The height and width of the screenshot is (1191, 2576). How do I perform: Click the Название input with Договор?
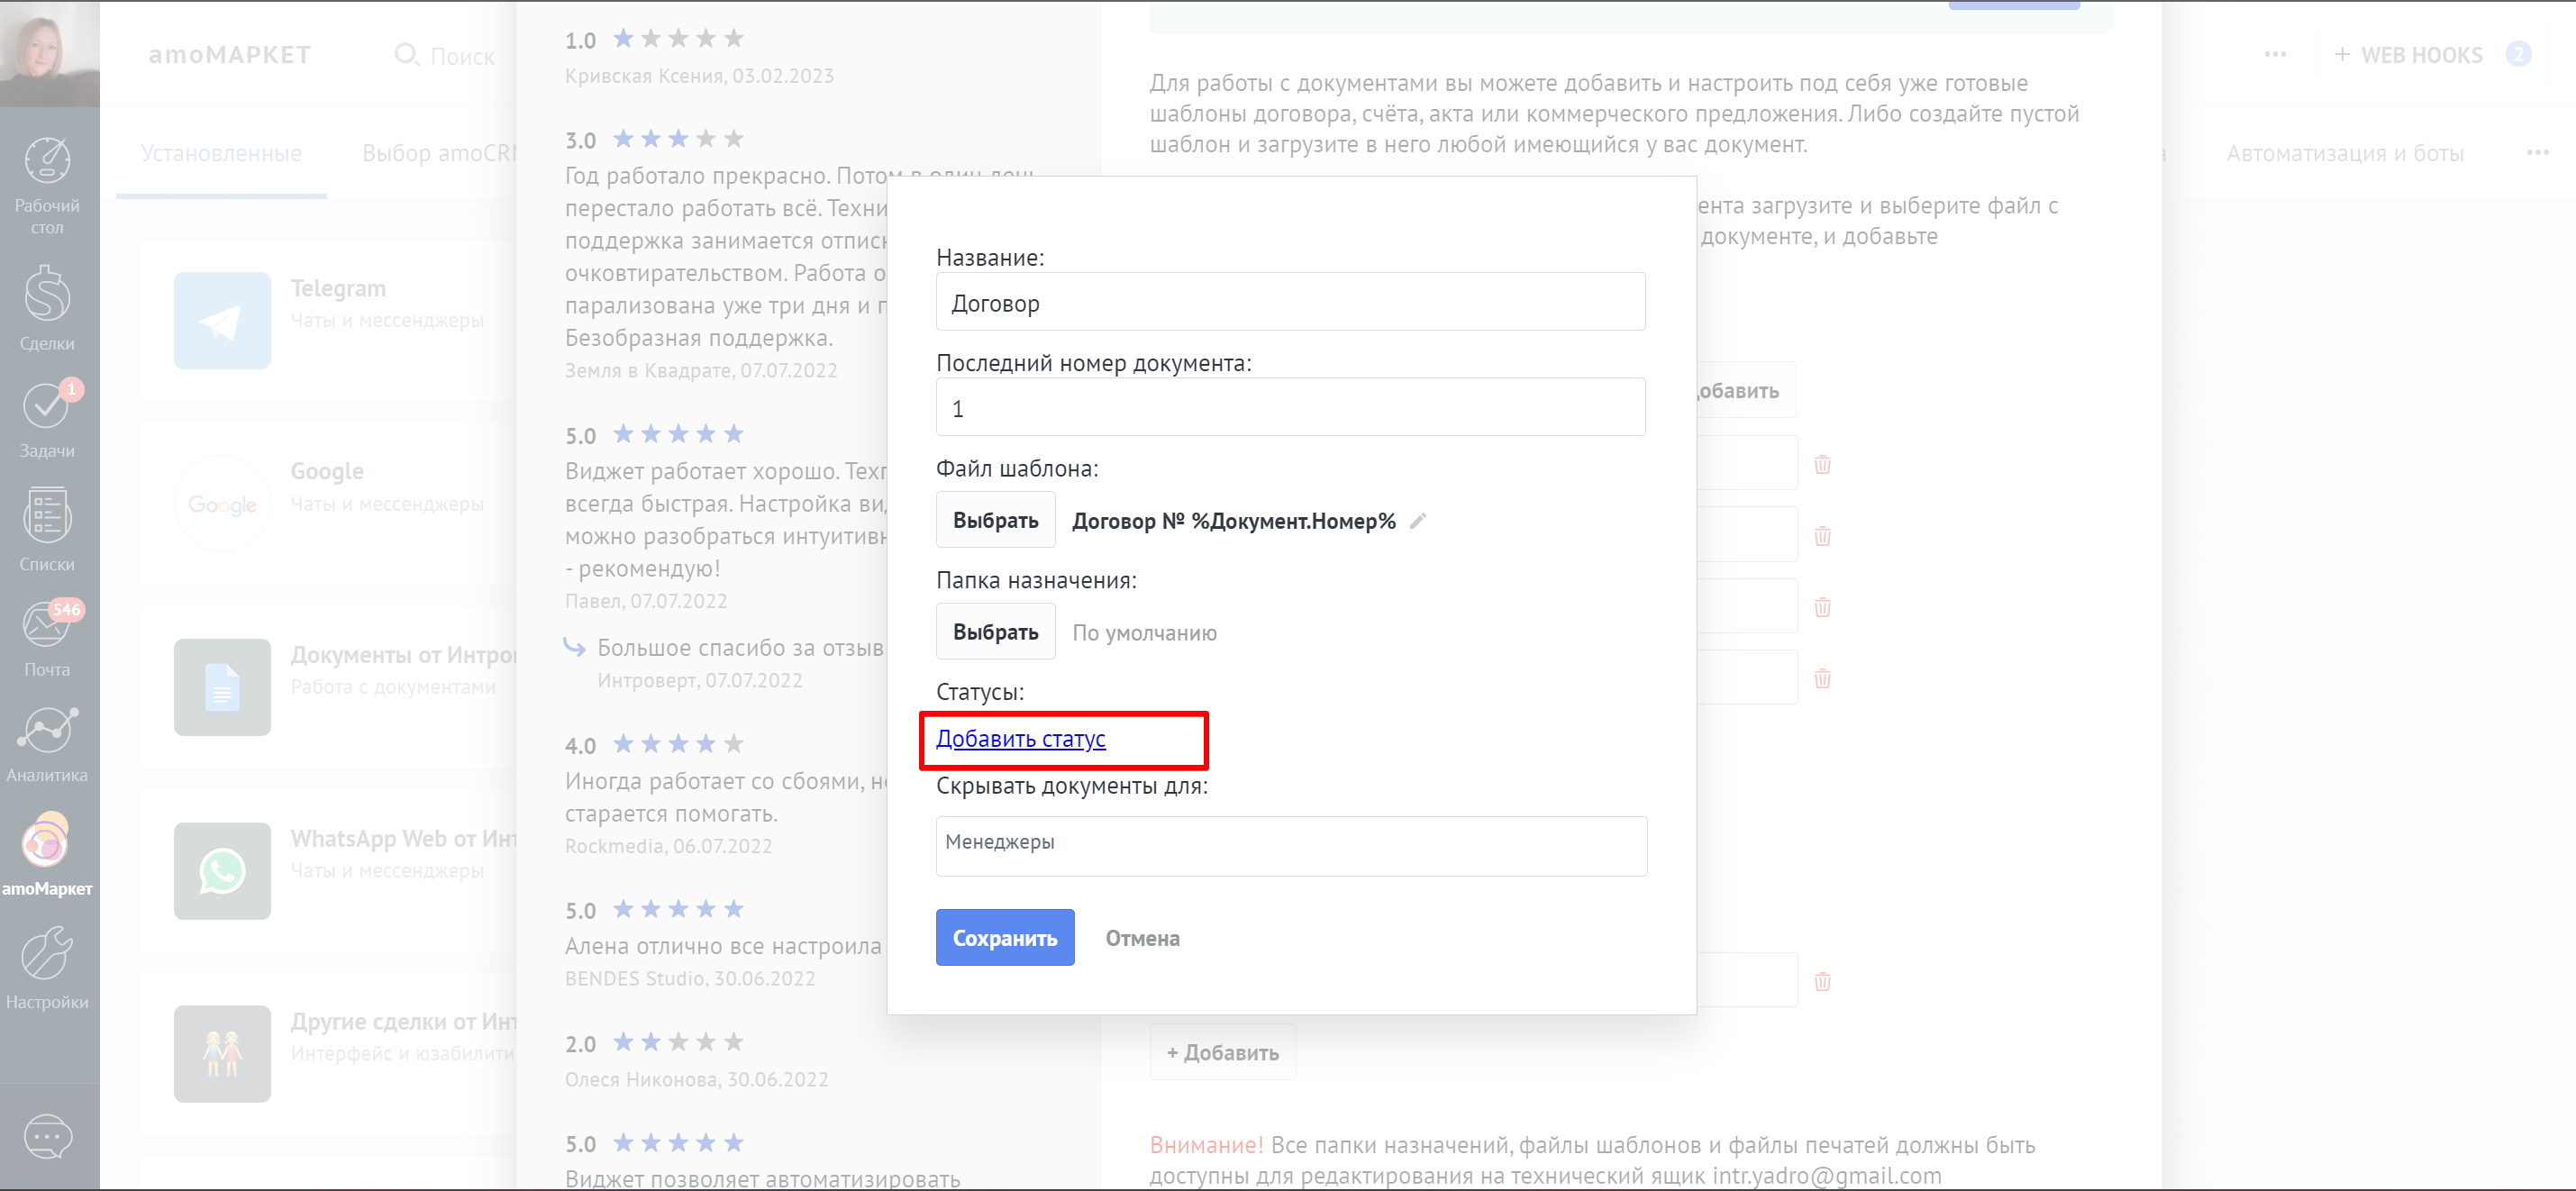tap(1290, 302)
